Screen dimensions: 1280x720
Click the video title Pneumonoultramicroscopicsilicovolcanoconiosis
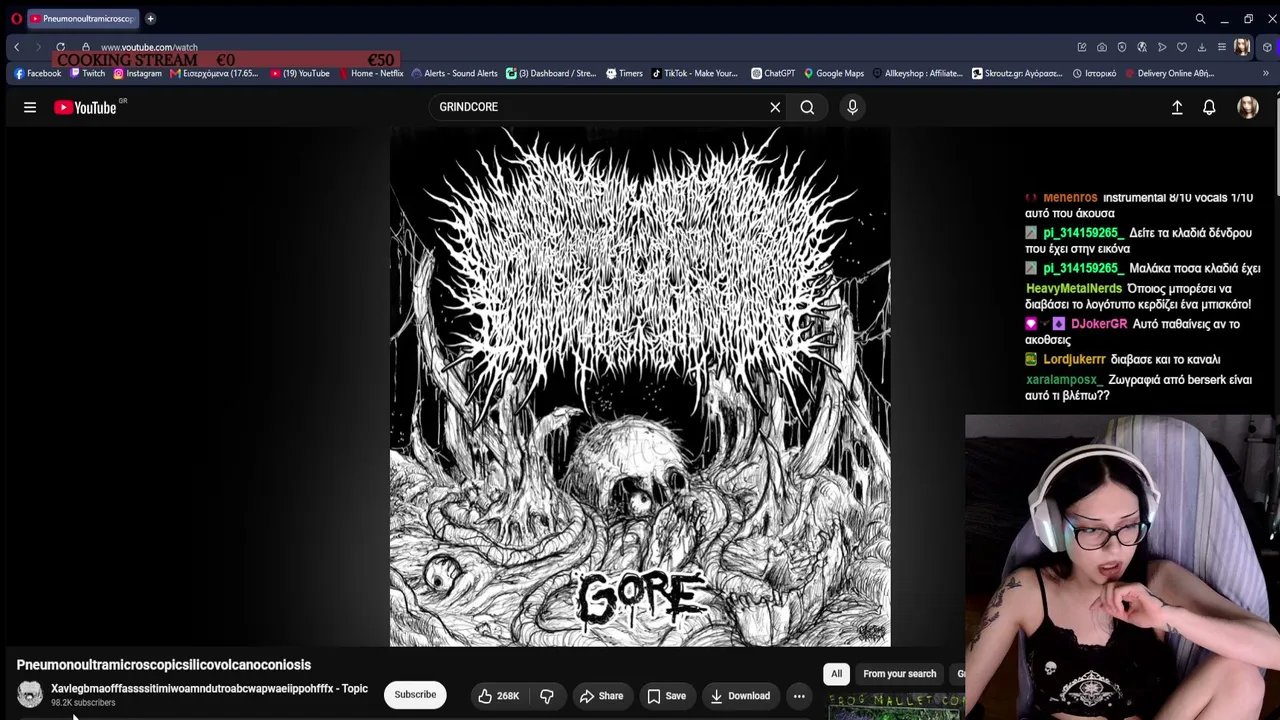pyautogui.click(x=164, y=665)
